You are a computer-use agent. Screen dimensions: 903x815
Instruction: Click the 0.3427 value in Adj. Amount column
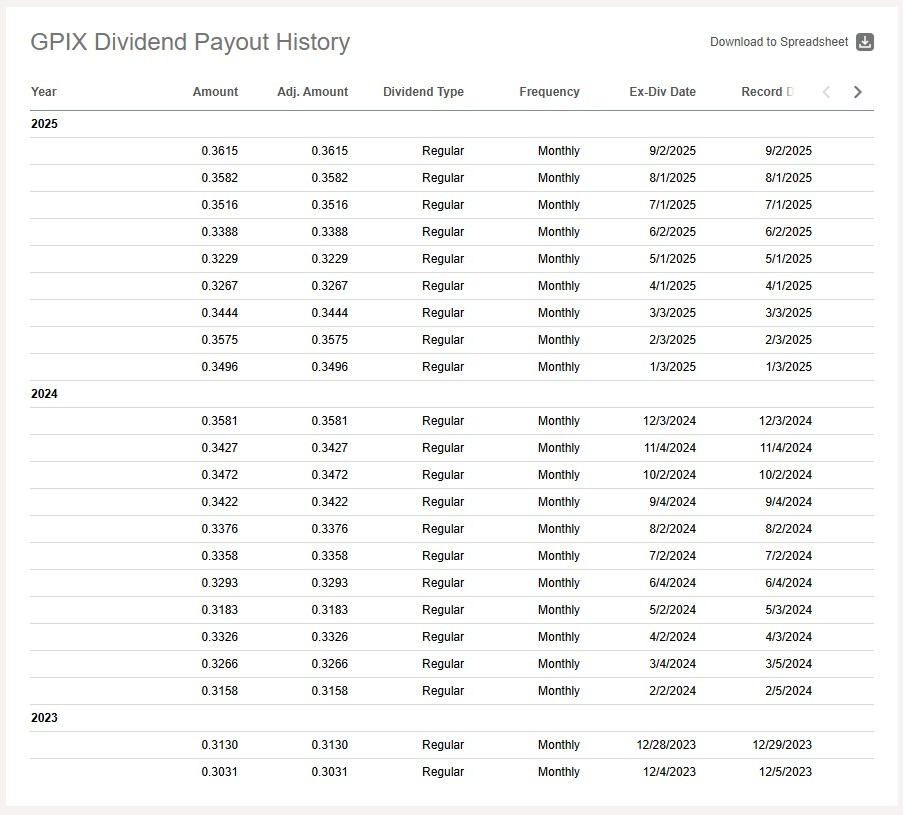coord(329,448)
